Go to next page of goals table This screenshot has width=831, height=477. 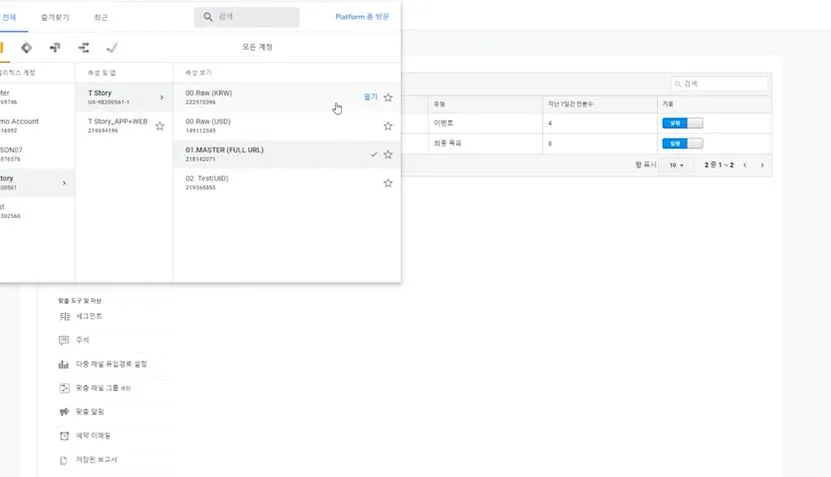click(762, 165)
